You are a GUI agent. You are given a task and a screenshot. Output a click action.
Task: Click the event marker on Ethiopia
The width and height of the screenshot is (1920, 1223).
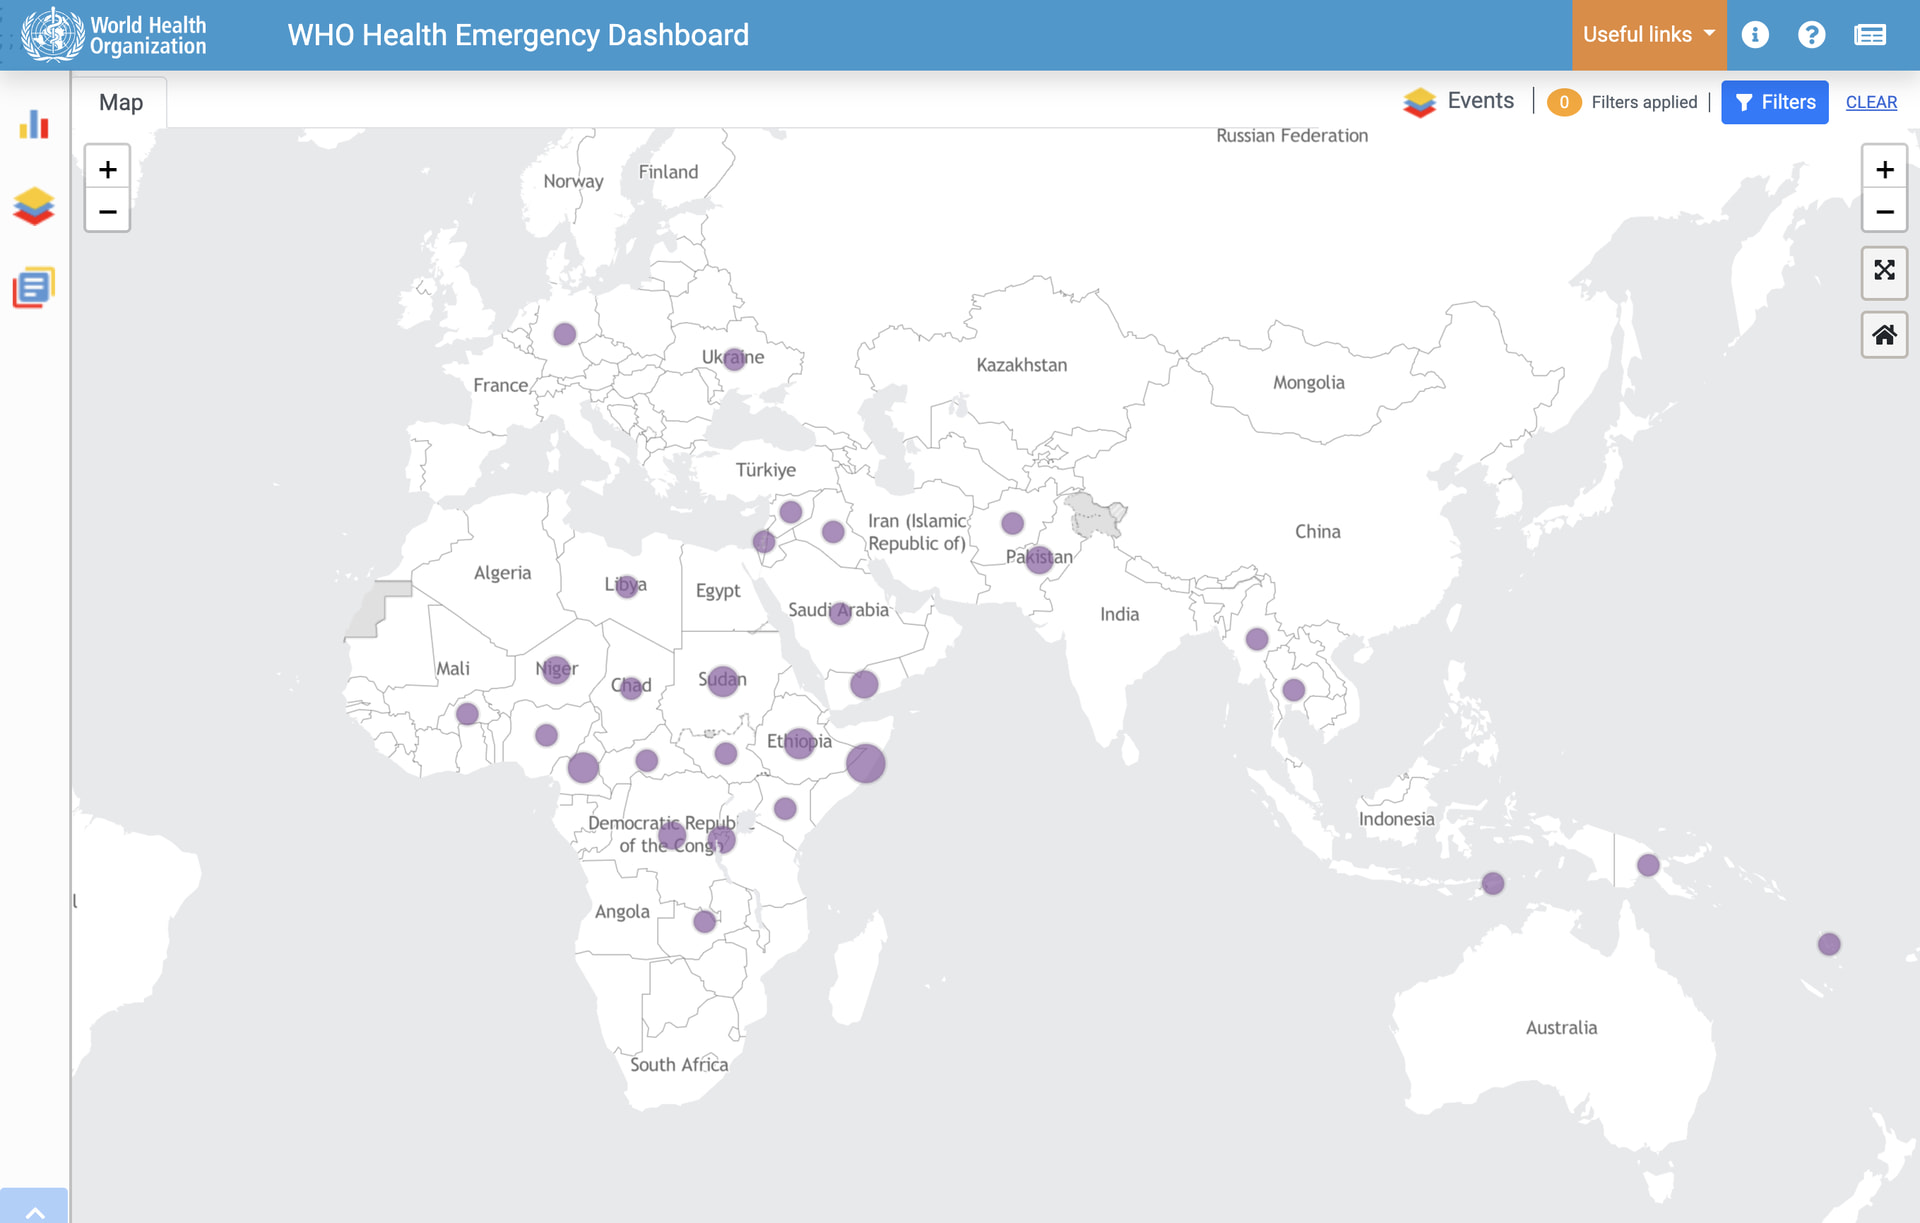(798, 743)
